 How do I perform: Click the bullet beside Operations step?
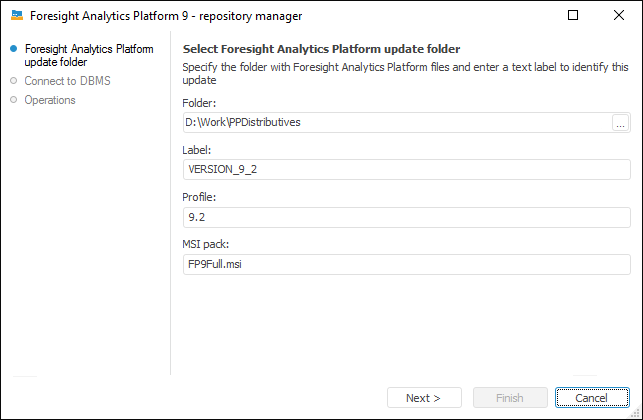click(14, 100)
